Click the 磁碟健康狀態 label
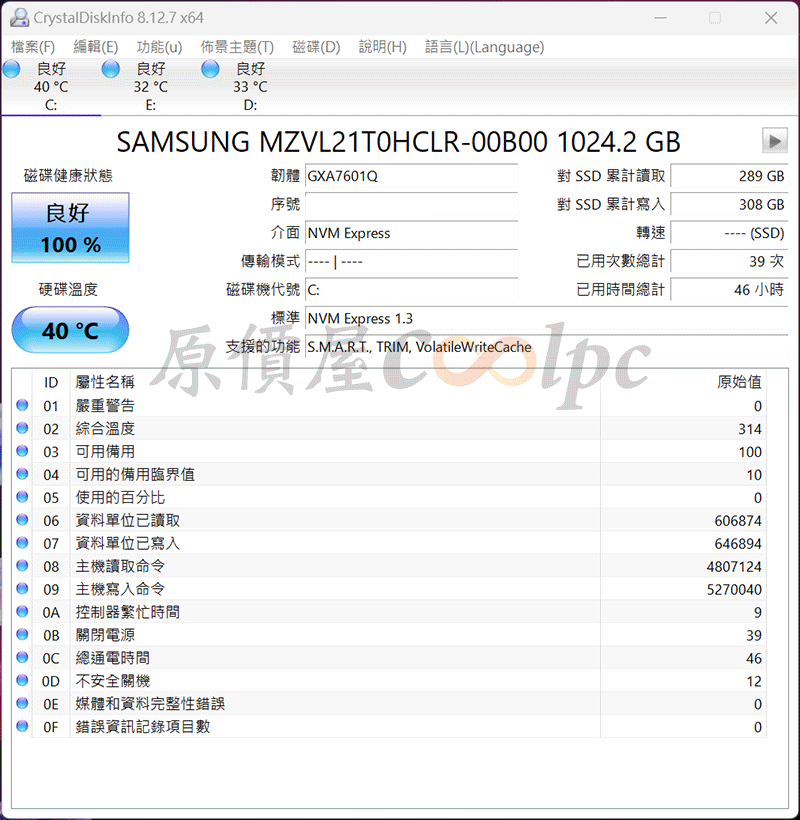The height and width of the screenshot is (820, 800). click(68, 175)
